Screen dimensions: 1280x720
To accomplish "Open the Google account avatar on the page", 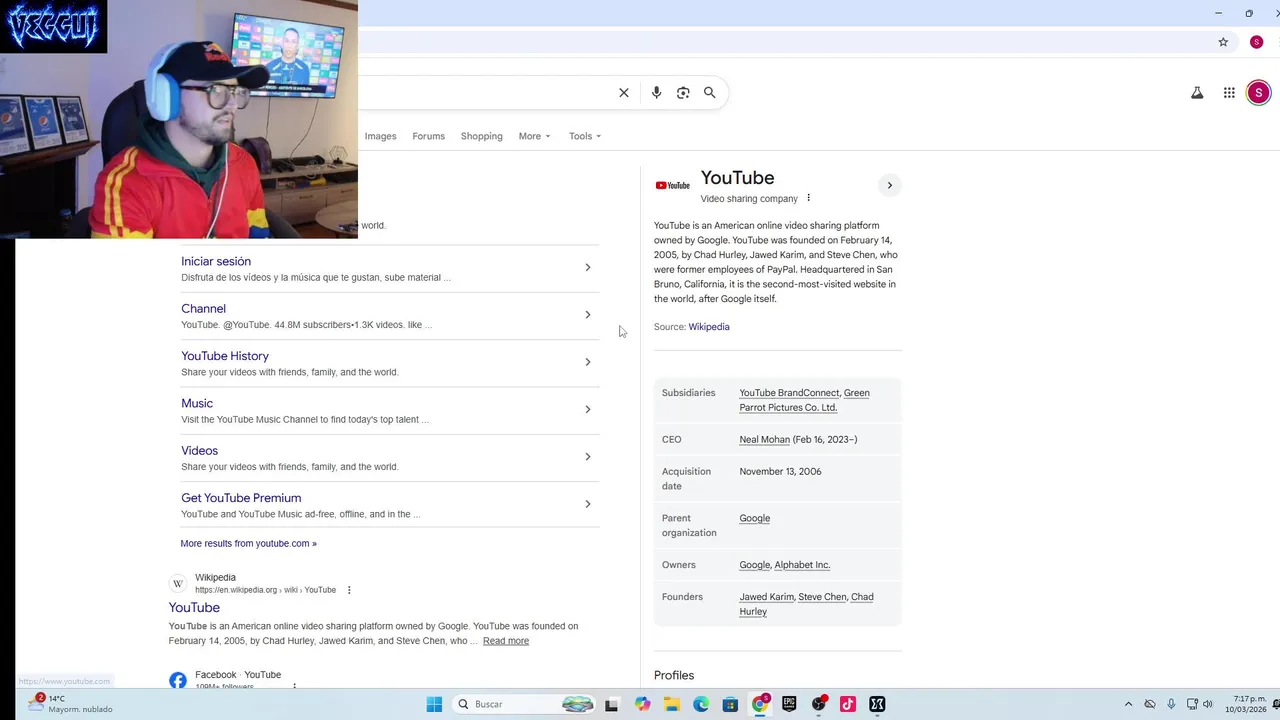I will [x=1259, y=93].
